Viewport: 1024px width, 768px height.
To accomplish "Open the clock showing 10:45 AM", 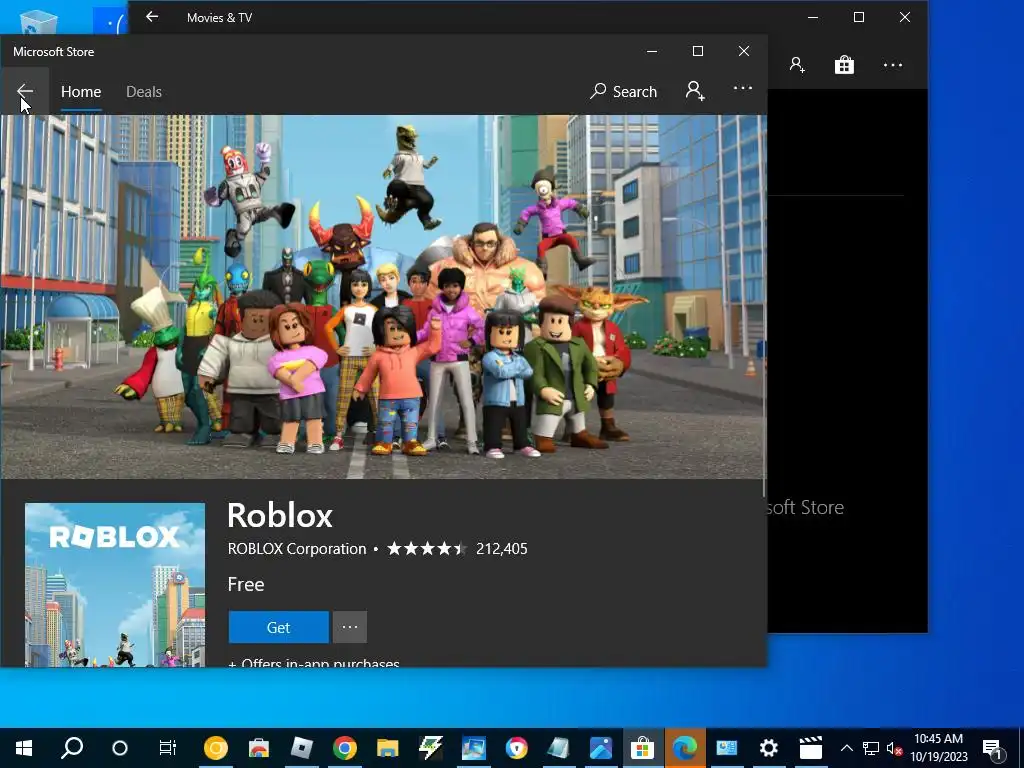I will point(938,748).
